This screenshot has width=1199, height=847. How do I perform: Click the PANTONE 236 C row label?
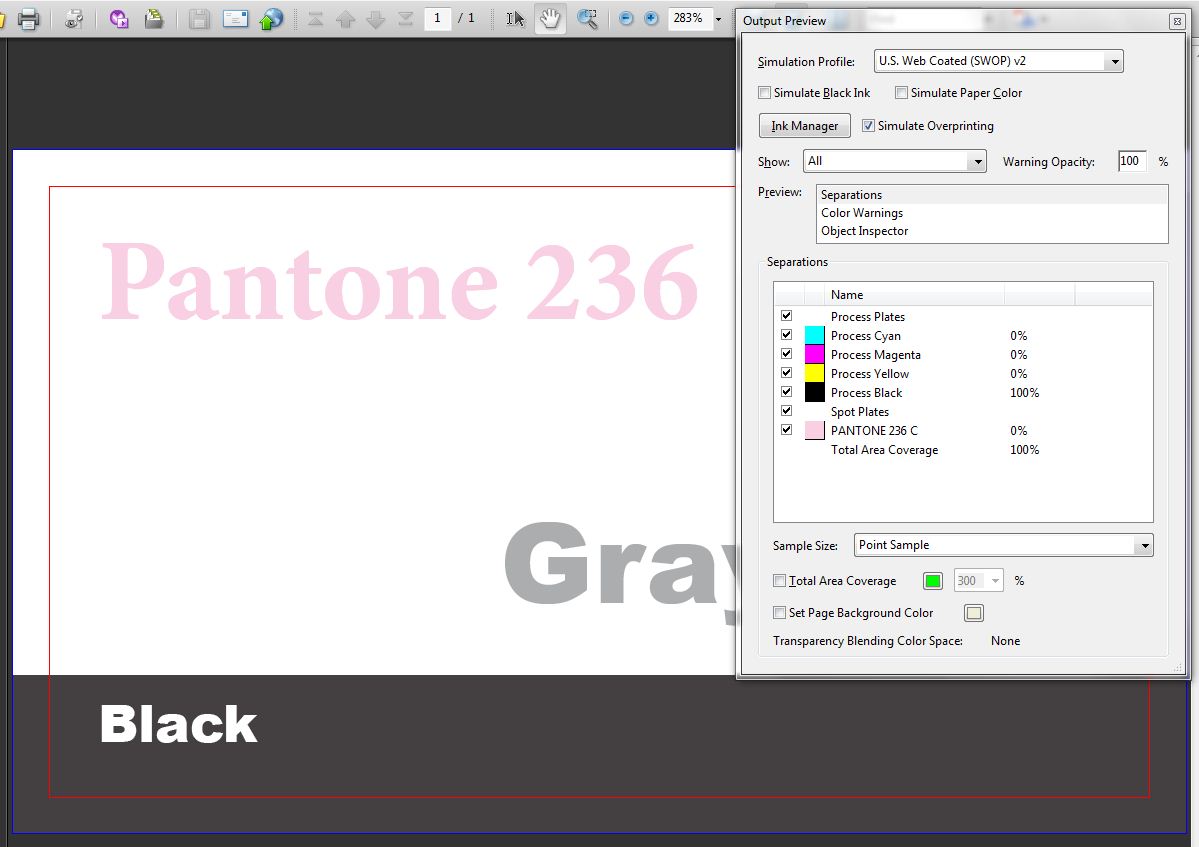[874, 431]
